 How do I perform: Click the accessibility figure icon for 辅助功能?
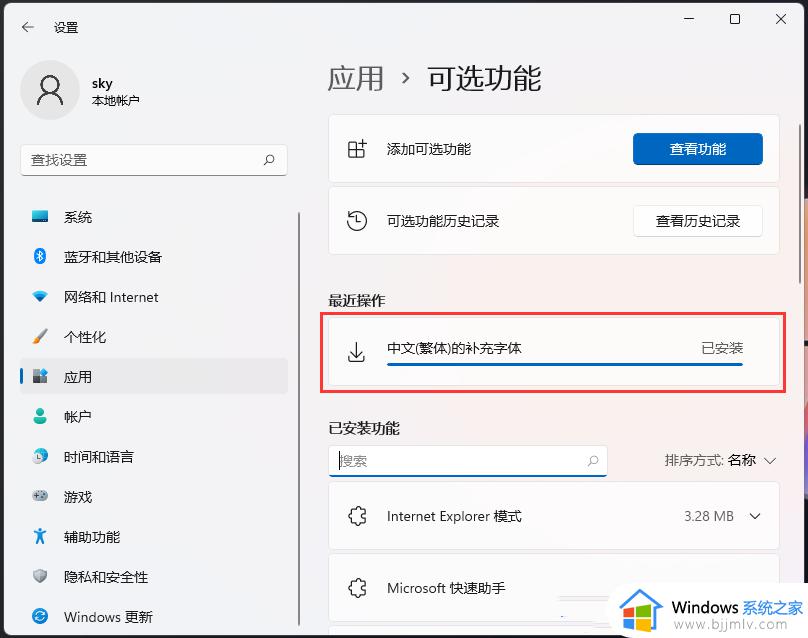(40, 536)
